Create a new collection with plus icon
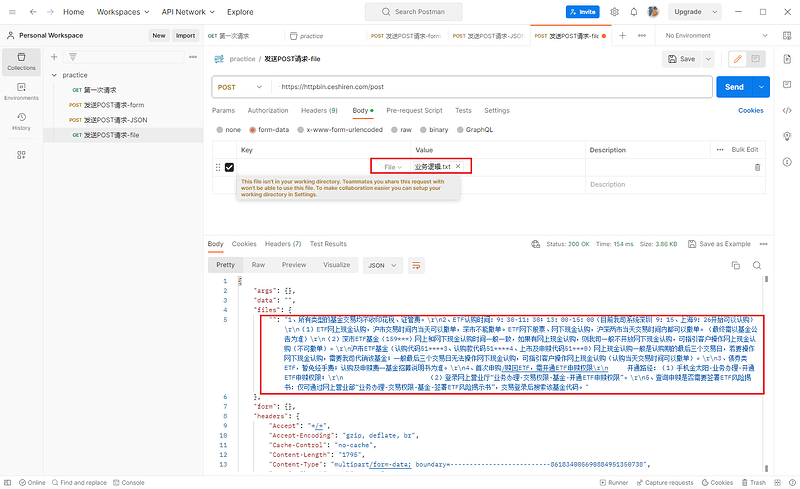This screenshot has height=489, width=800. [54, 57]
